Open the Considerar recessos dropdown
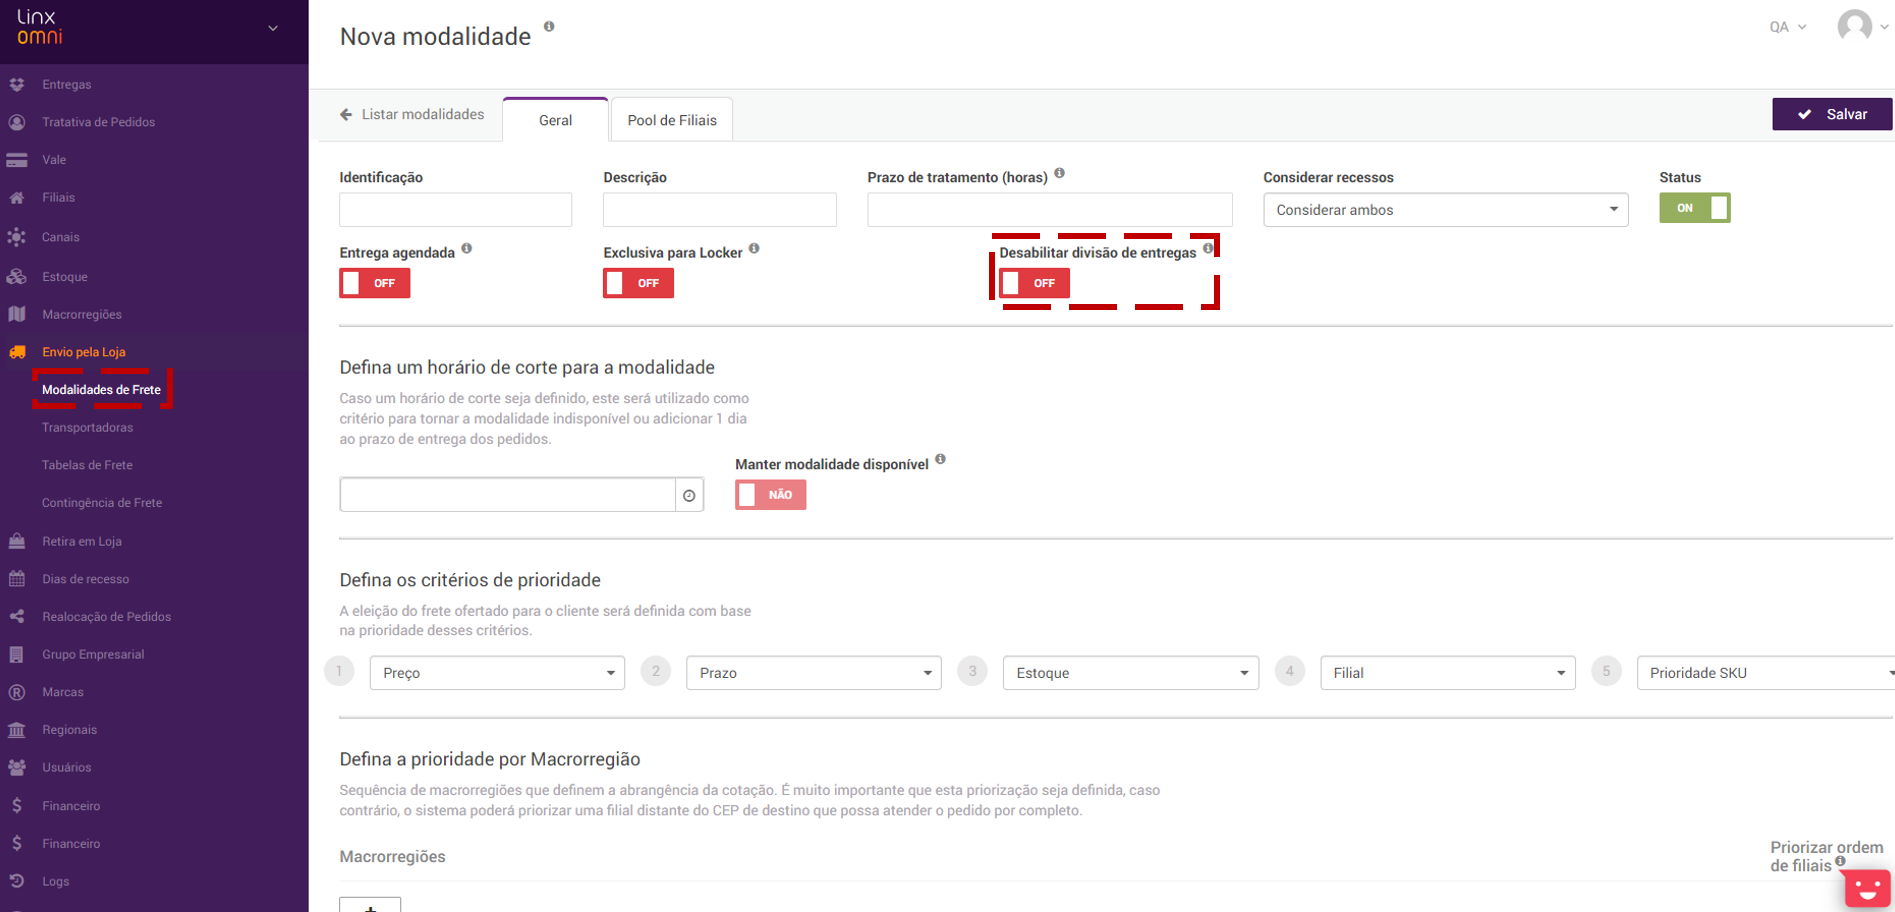Image resolution: width=1895 pixels, height=912 pixels. 1445,210
